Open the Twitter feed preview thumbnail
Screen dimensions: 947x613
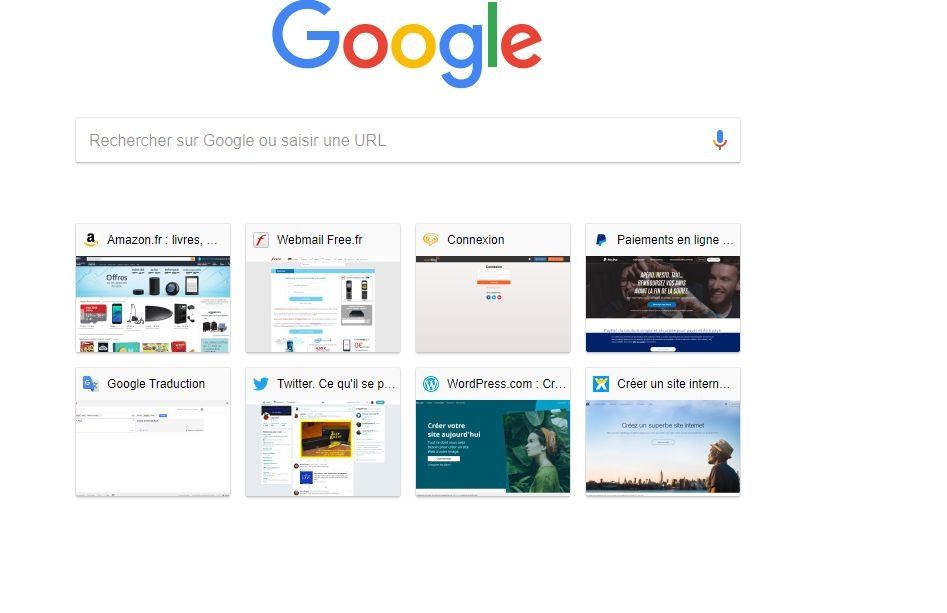point(323,448)
